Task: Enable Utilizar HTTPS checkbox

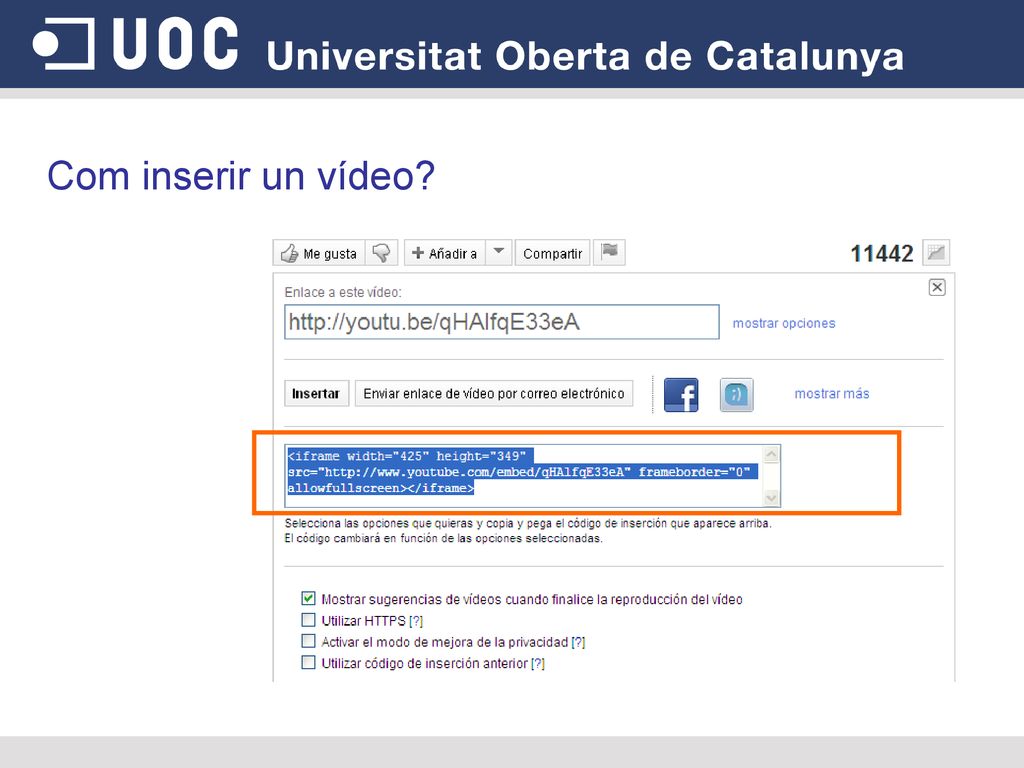Action: 308,620
